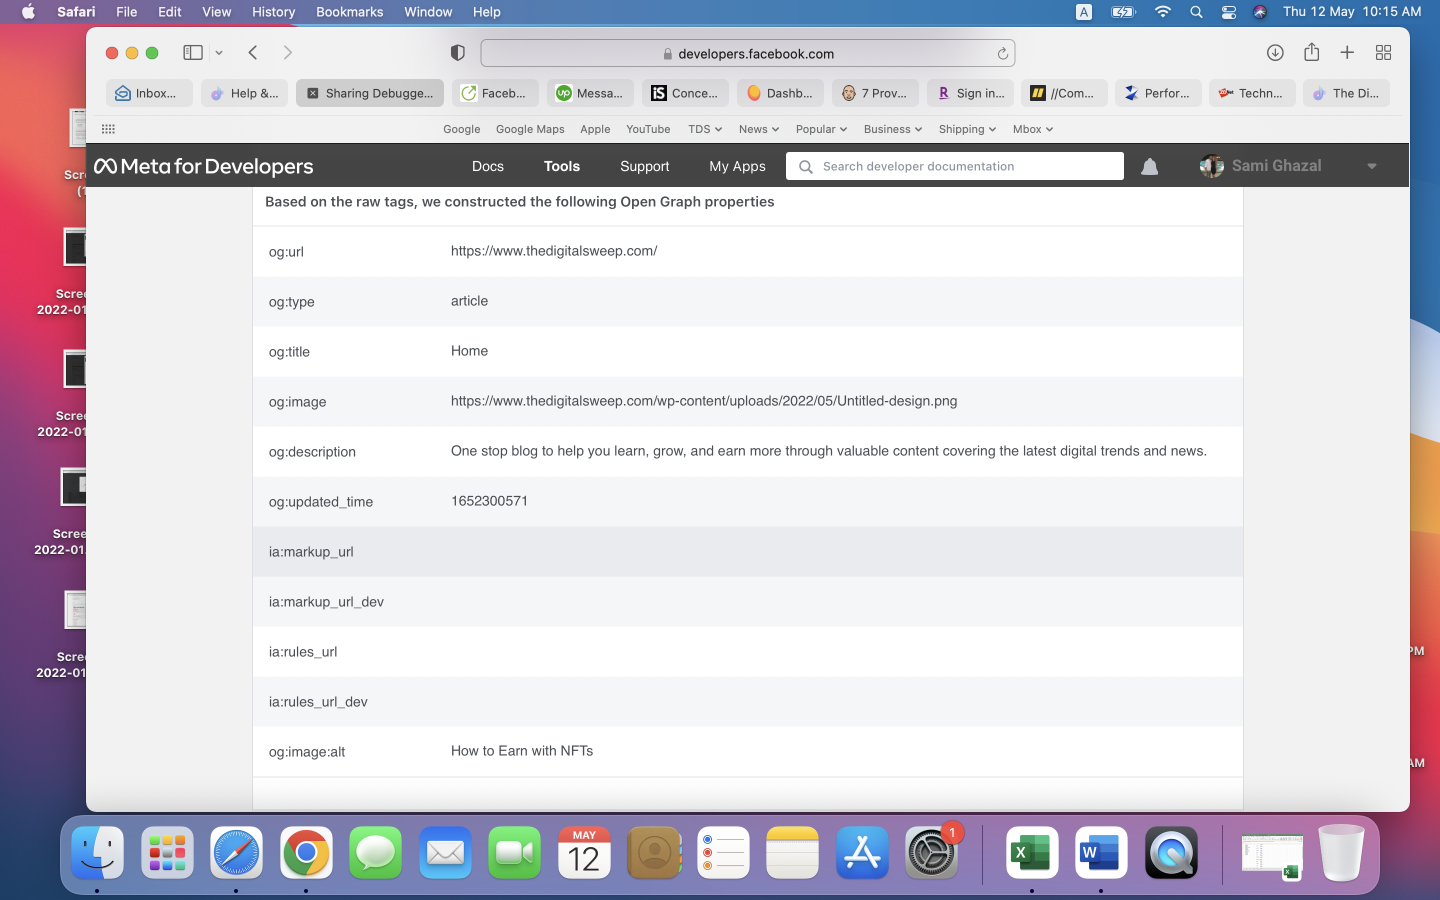This screenshot has width=1440, height=900.
Task: Switch to the Perfor... tab
Action: pos(1158,93)
